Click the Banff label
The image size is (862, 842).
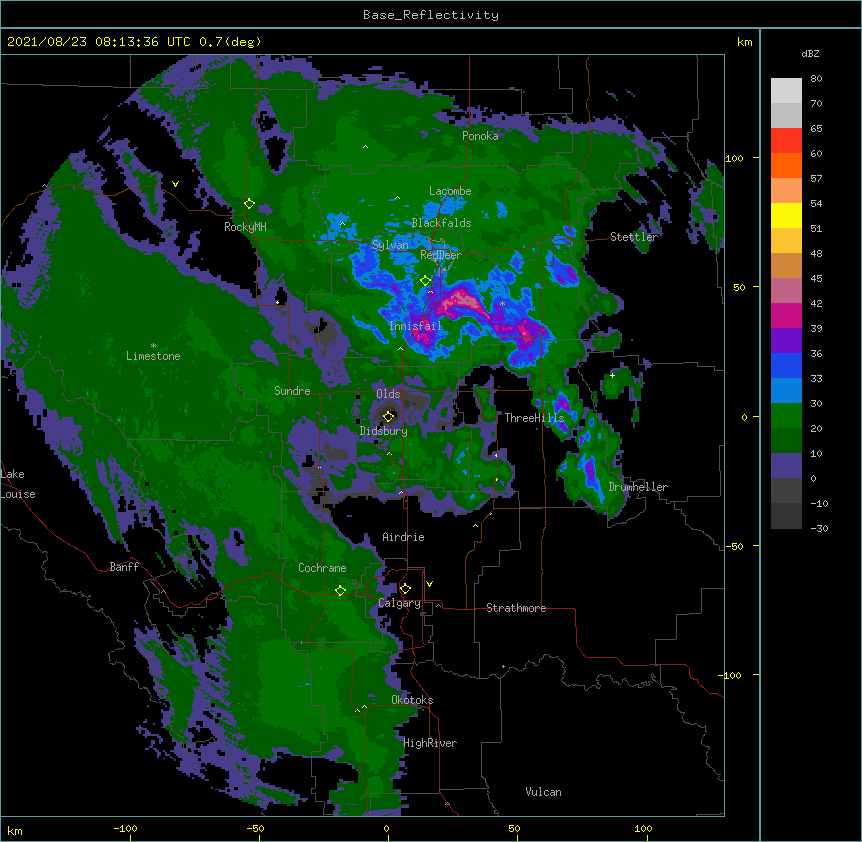(x=124, y=567)
